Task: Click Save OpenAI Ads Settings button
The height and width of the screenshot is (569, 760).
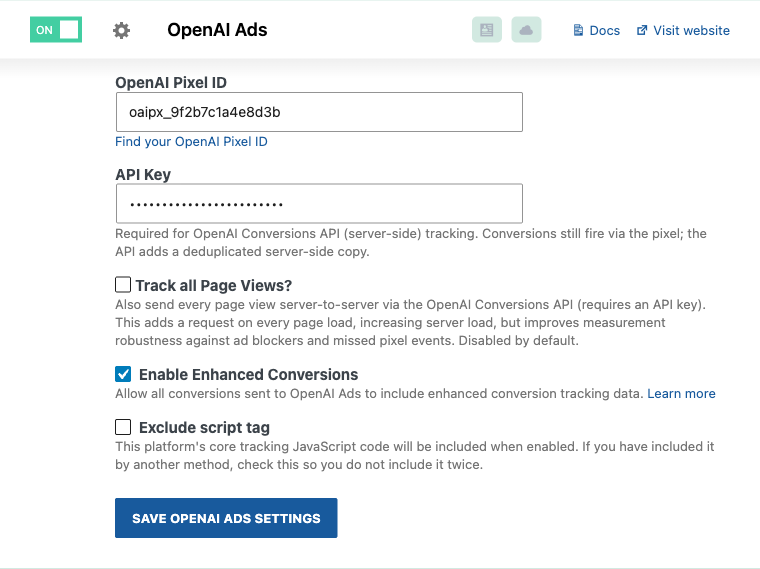Action: click(x=226, y=518)
